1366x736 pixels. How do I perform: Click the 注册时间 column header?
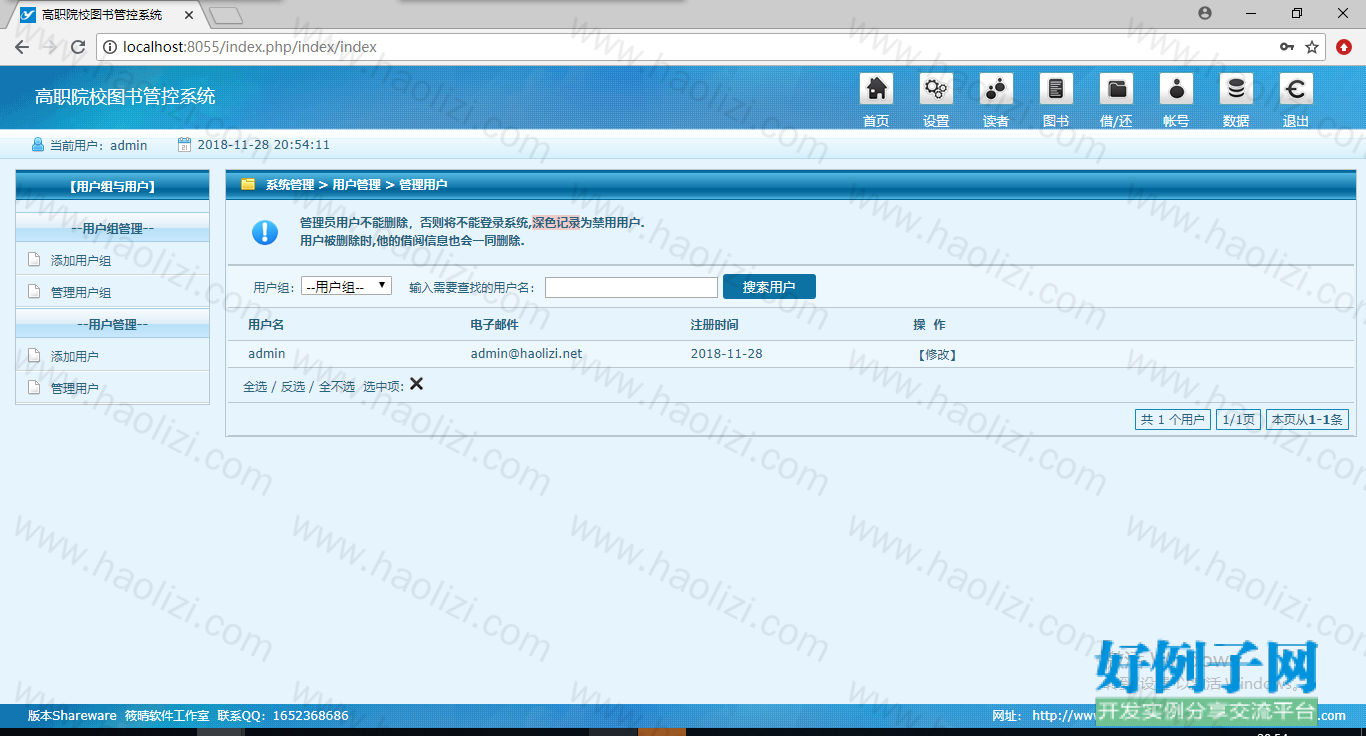click(x=715, y=325)
